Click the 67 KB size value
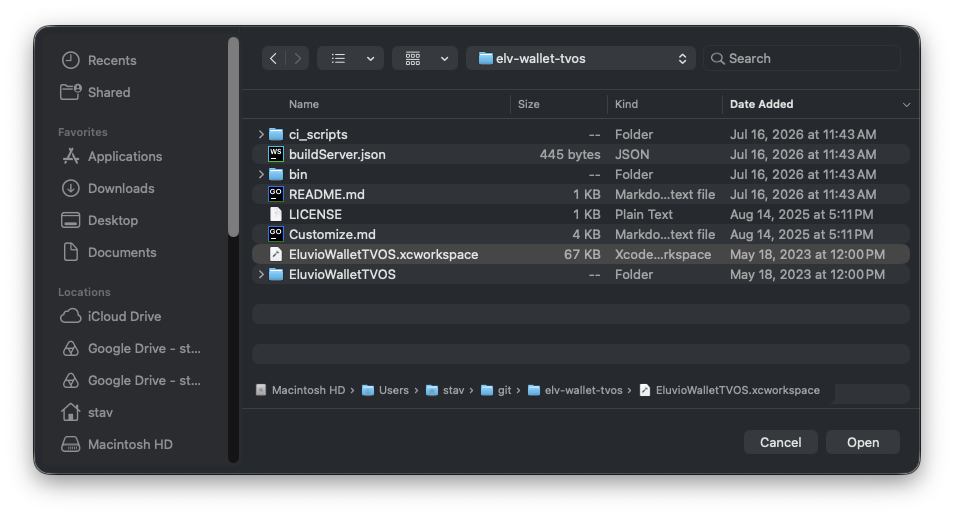954x516 pixels. pyautogui.click(x=582, y=254)
